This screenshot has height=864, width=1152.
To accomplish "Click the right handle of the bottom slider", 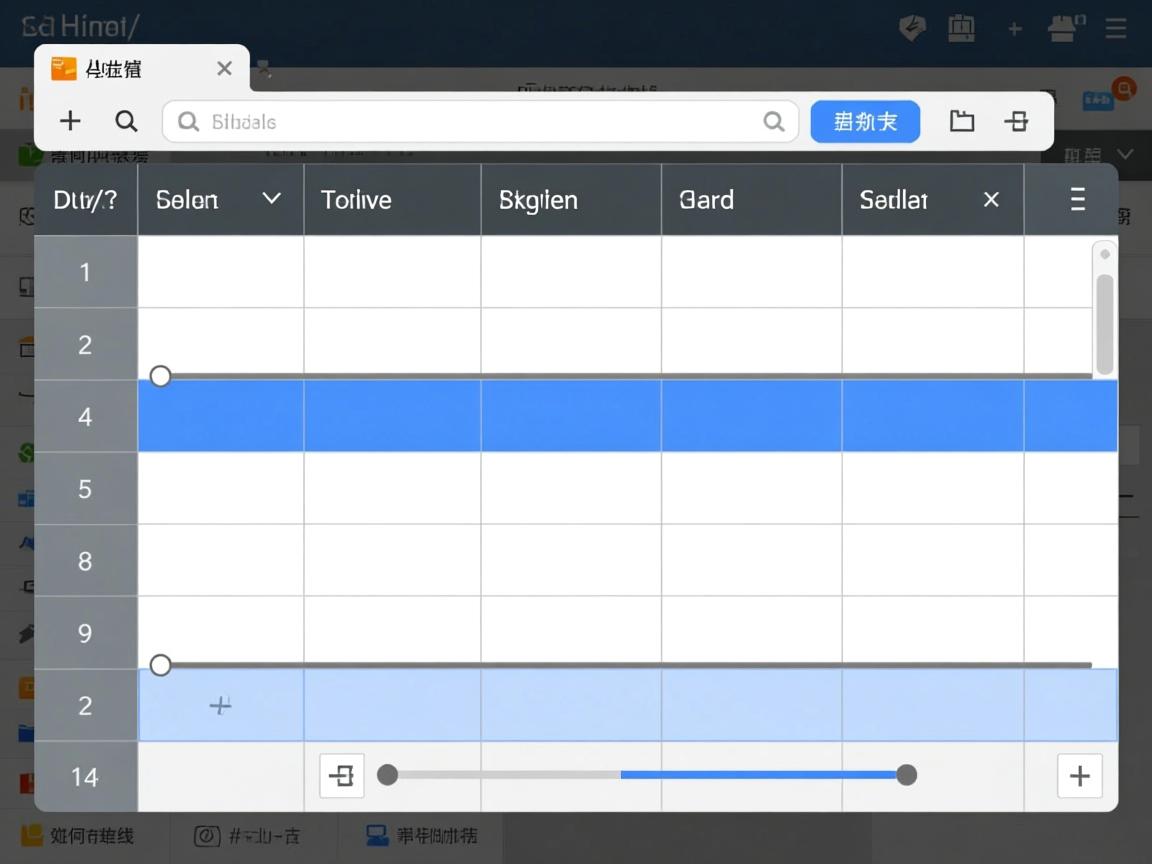I will pyautogui.click(x=906, y=775).
